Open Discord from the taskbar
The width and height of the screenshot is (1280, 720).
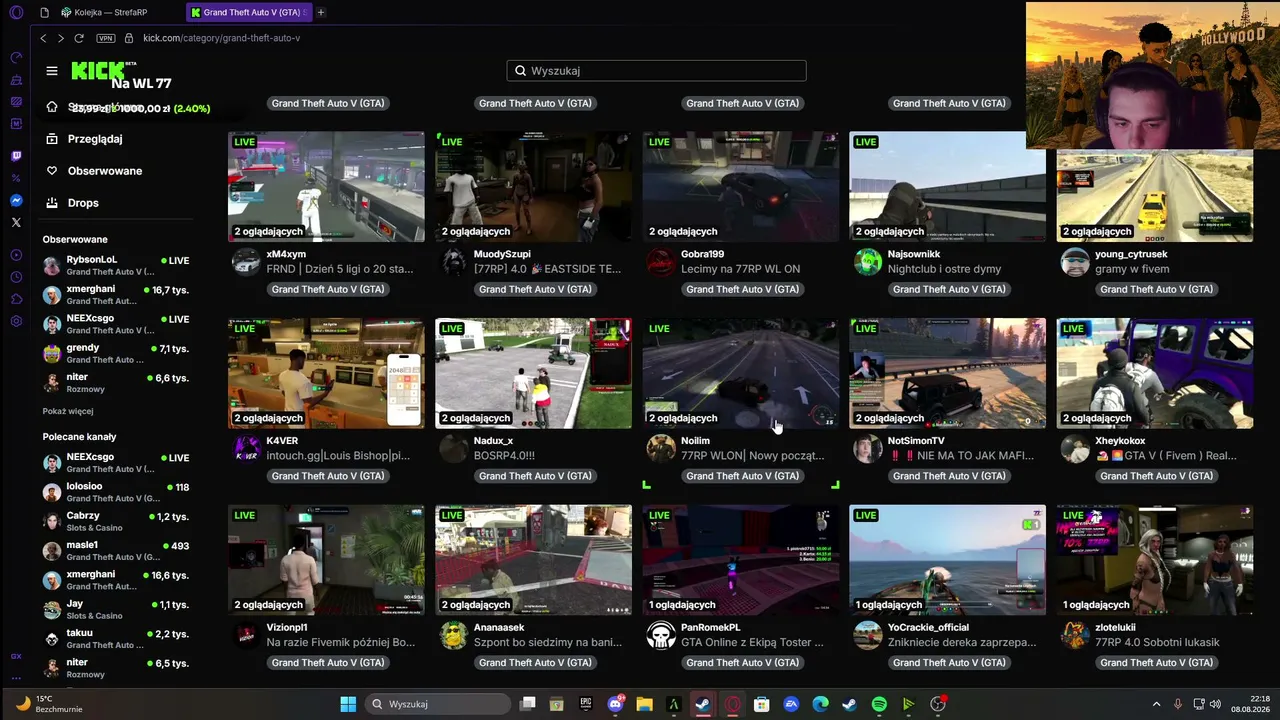click(615, 704)
